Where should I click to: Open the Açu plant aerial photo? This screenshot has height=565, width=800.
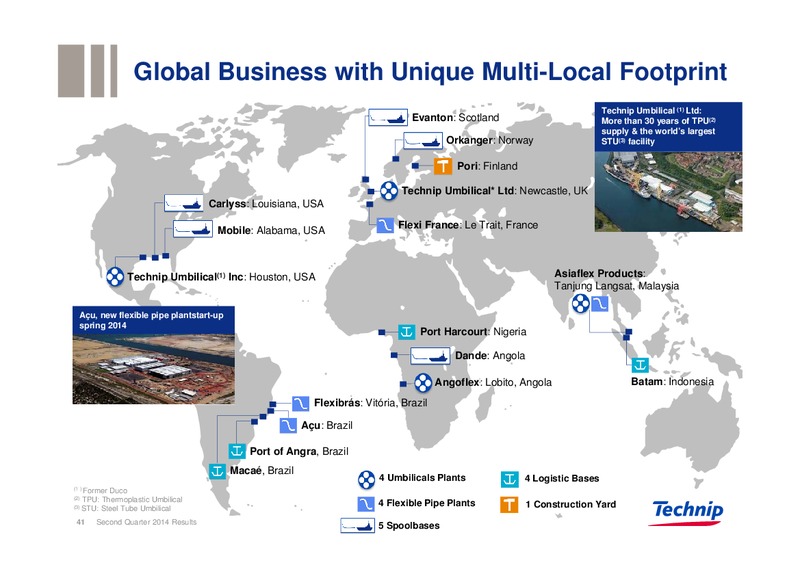[x=154, y=369]
